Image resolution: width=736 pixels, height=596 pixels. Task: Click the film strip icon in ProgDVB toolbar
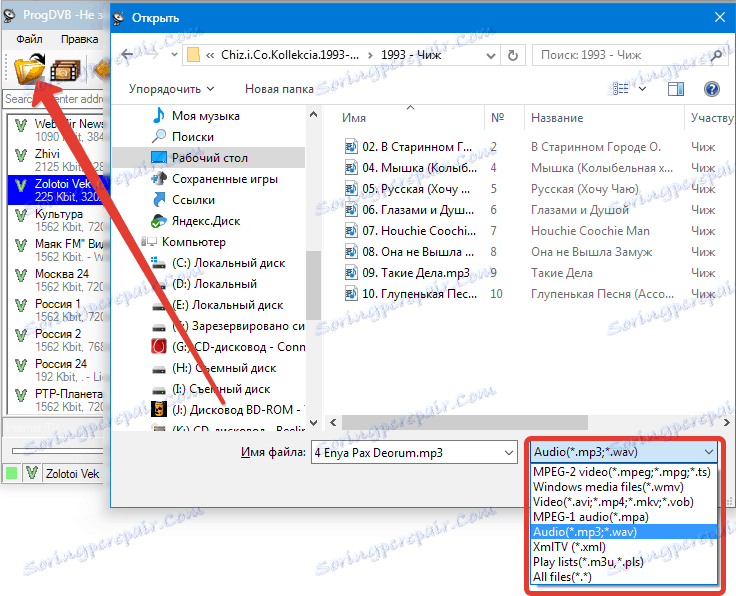(66, 71)
